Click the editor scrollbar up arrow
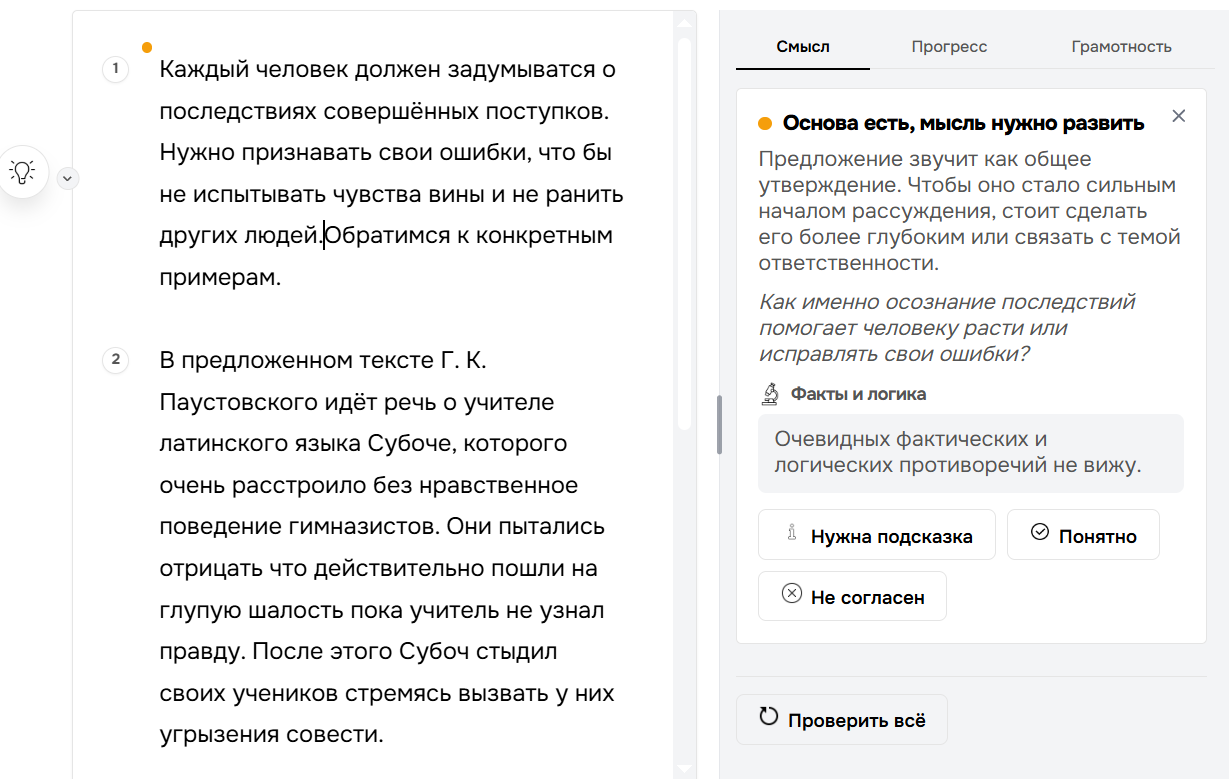Viewport: 1229px width, 779px height. tap(684, 22)
